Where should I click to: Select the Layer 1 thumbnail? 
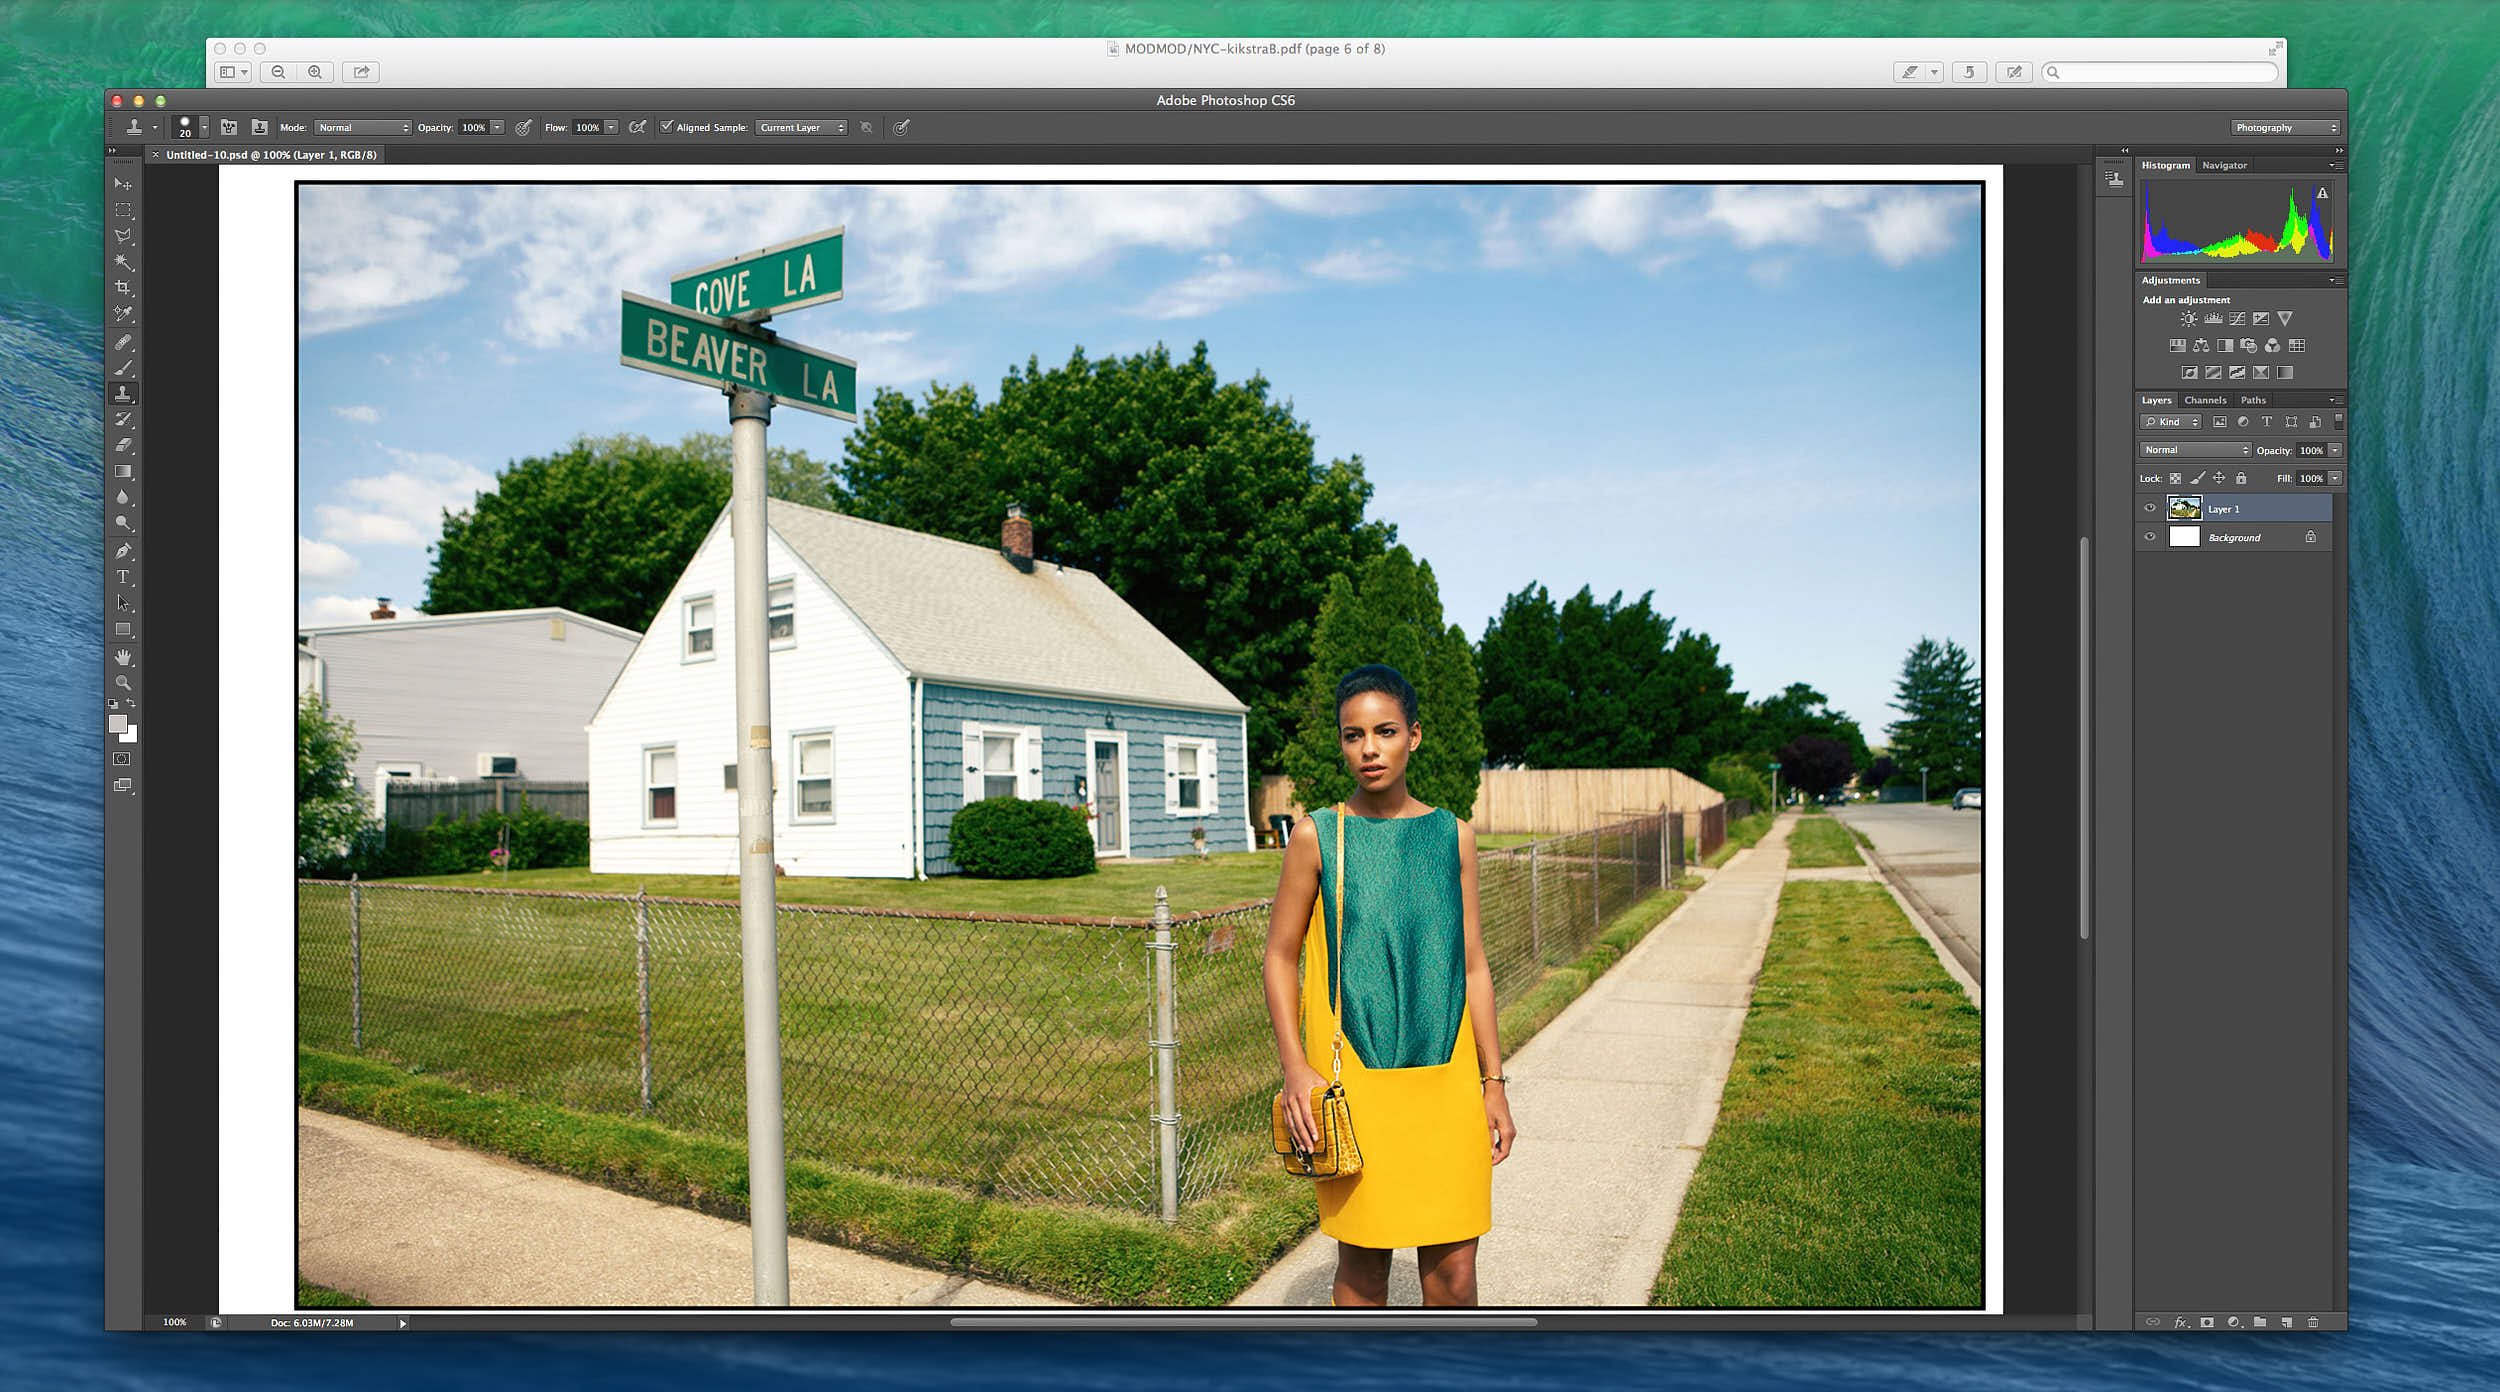pos(2184,508)
